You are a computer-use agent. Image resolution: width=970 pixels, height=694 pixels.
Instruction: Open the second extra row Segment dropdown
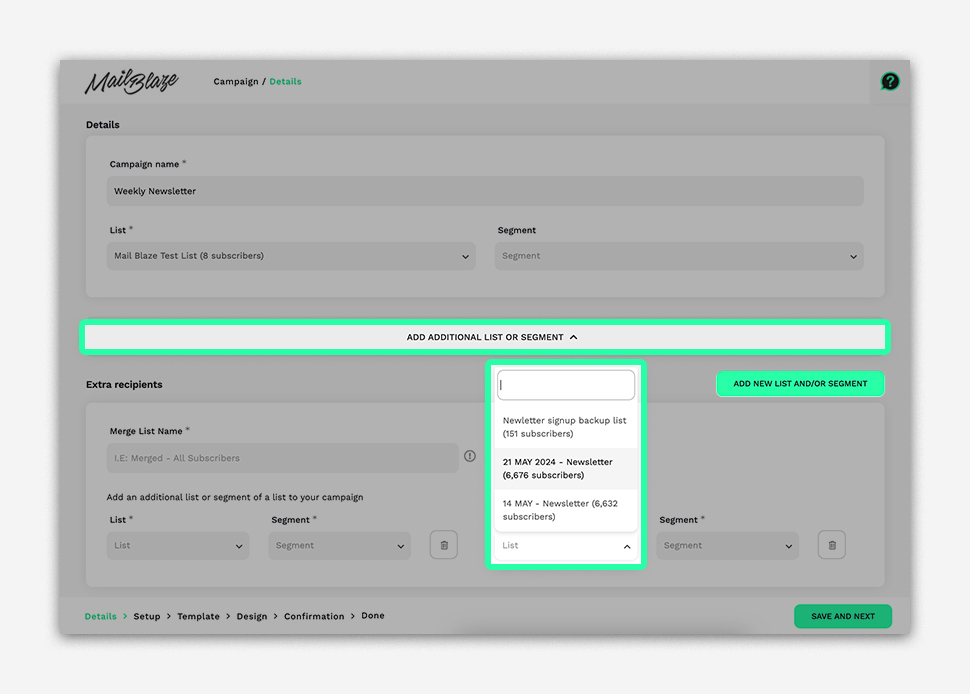[x=728, y=546]
